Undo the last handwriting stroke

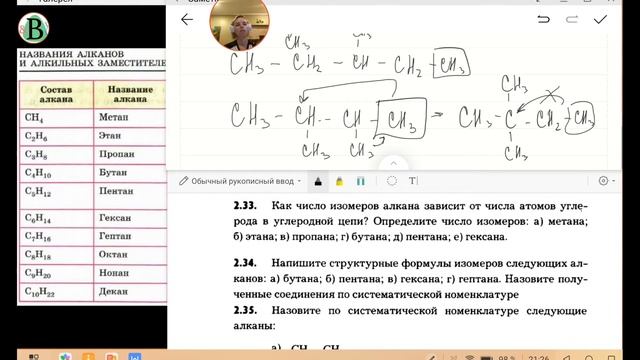[x=543, y=19]
